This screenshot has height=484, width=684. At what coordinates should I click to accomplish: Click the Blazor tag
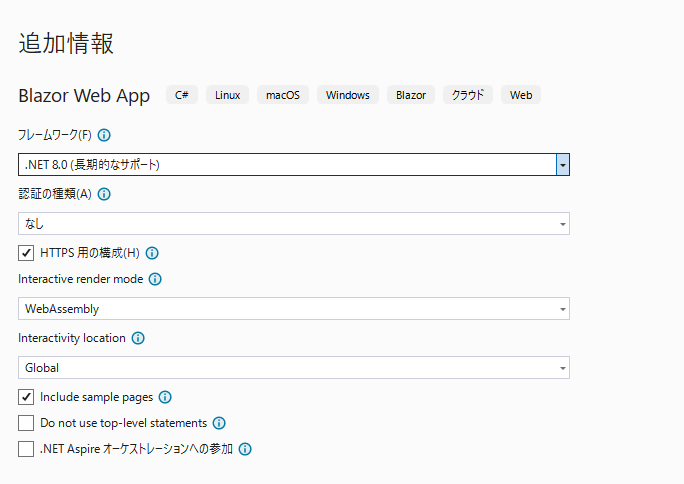[x=411, y=95]
